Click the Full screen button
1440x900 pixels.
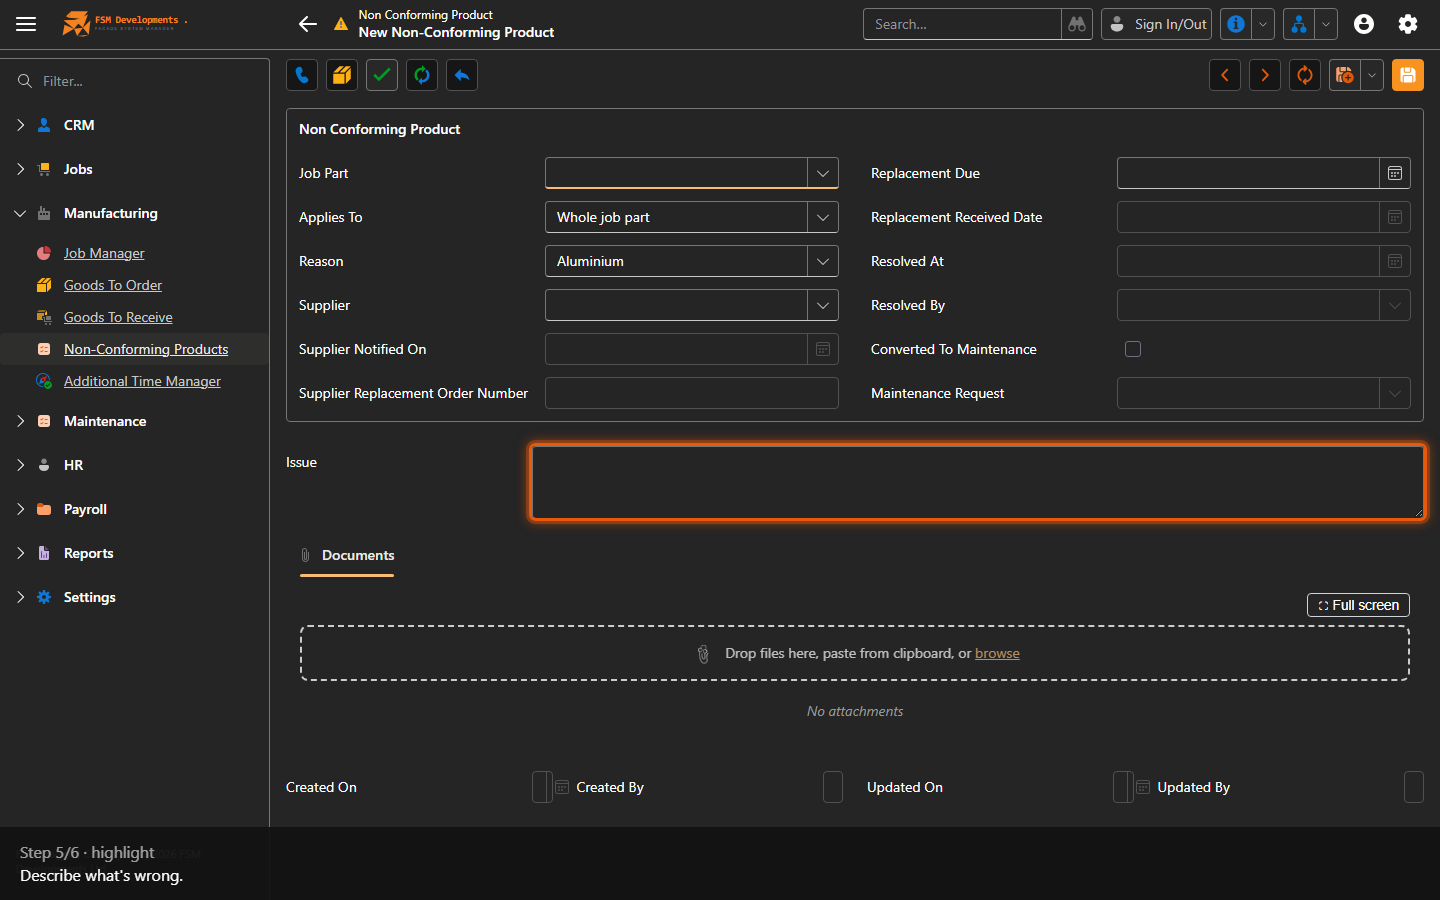click(x=1358, y=605)
